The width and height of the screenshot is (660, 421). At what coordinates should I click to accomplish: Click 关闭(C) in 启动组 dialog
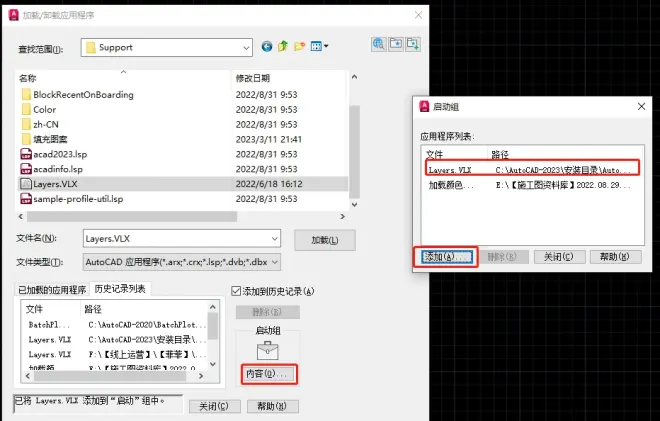[559, 257]
